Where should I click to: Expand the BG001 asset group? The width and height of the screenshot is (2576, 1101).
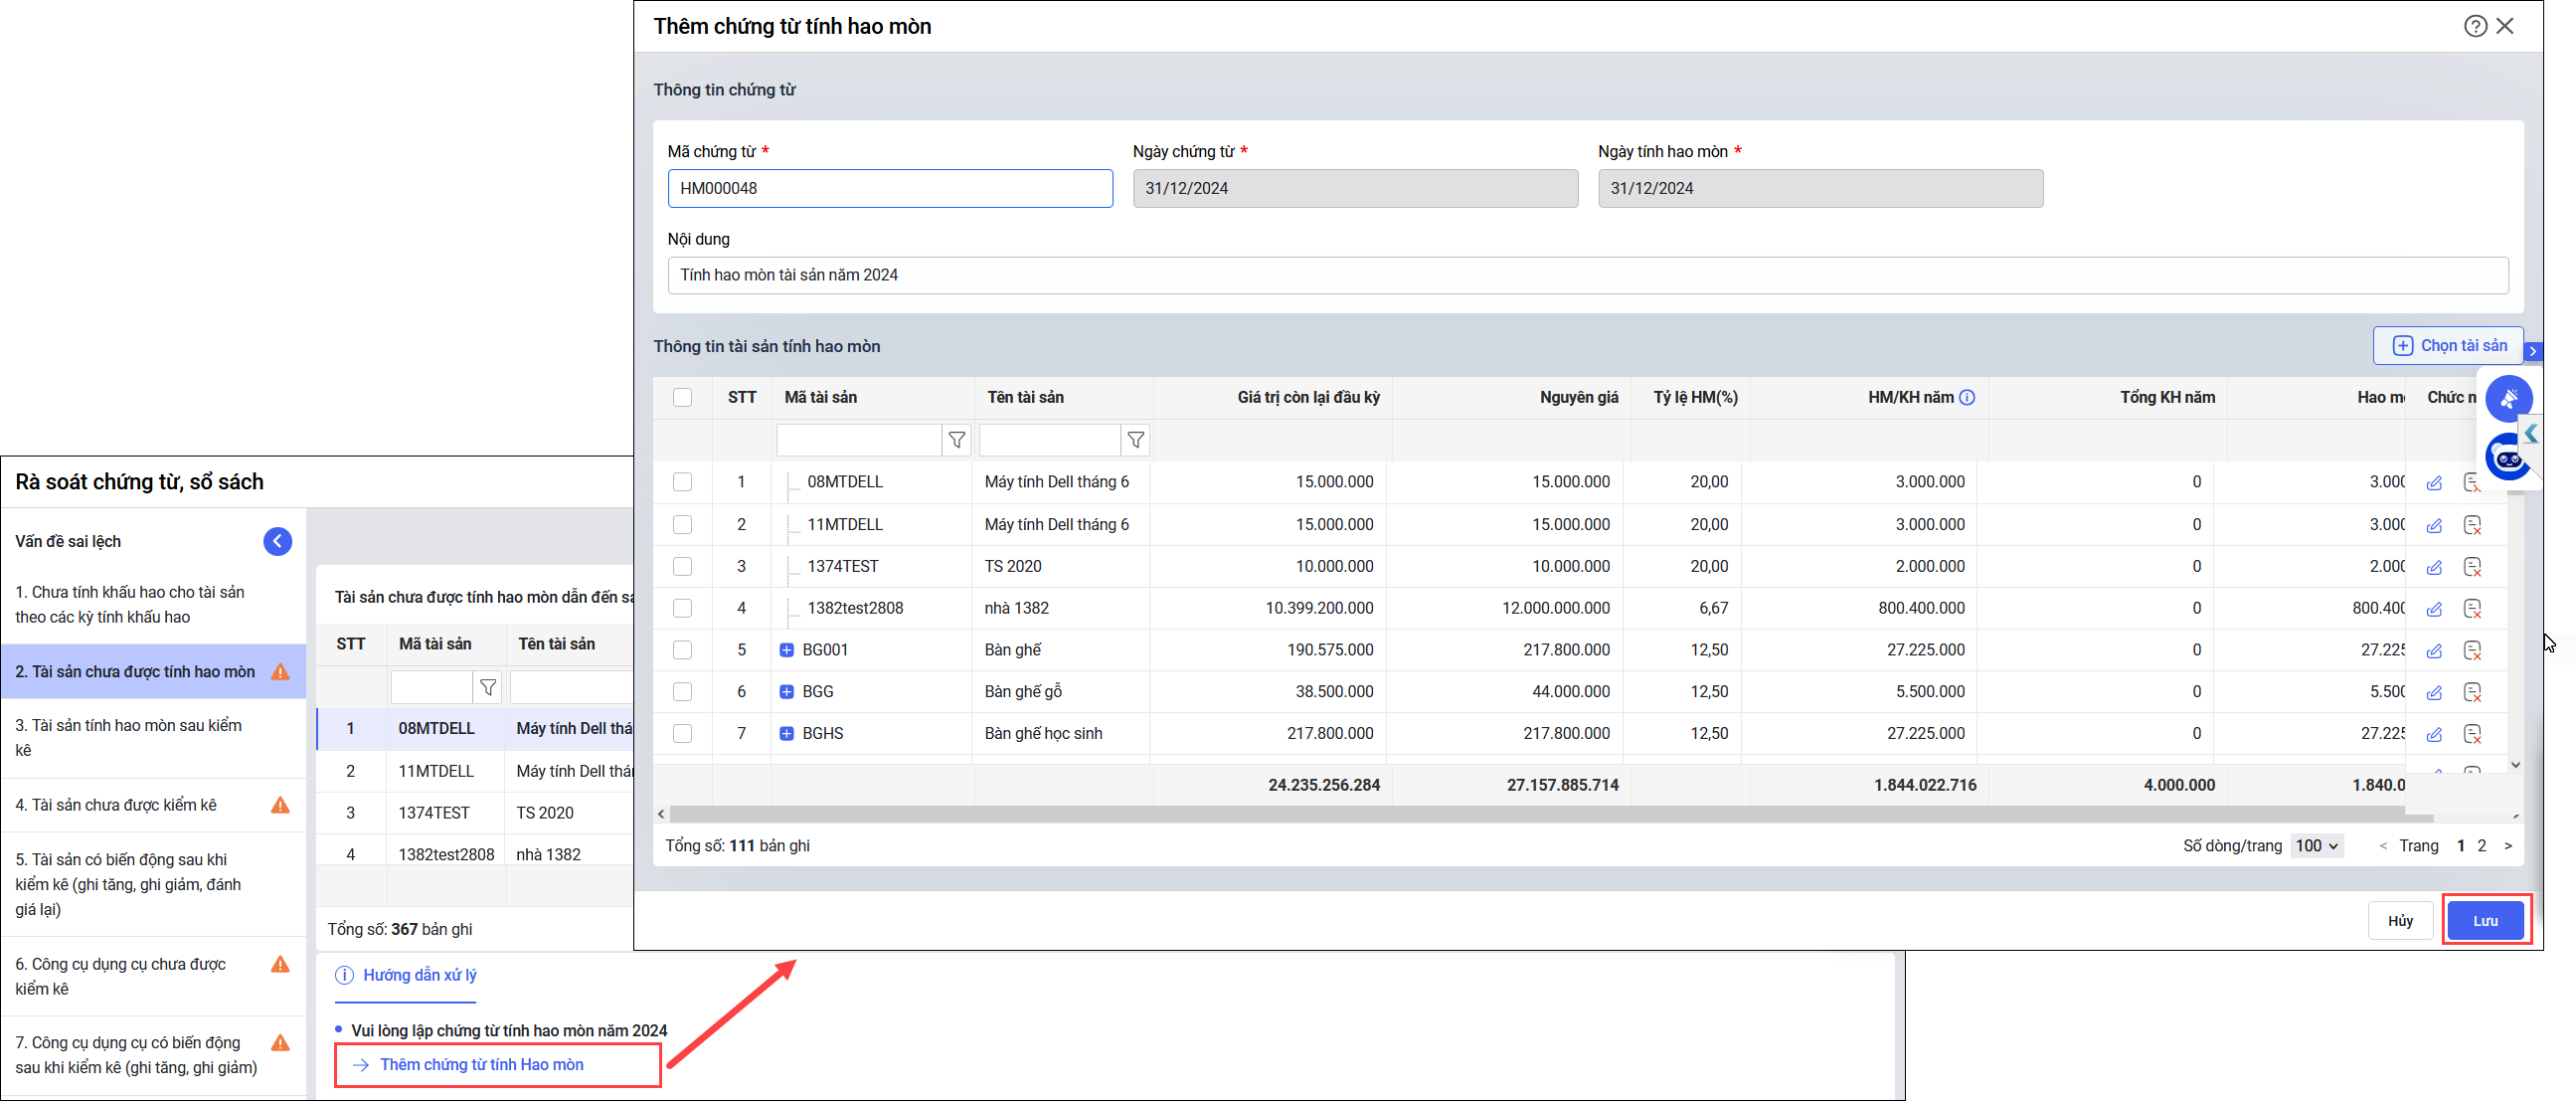pyautogui.click(x=786, y=650)
